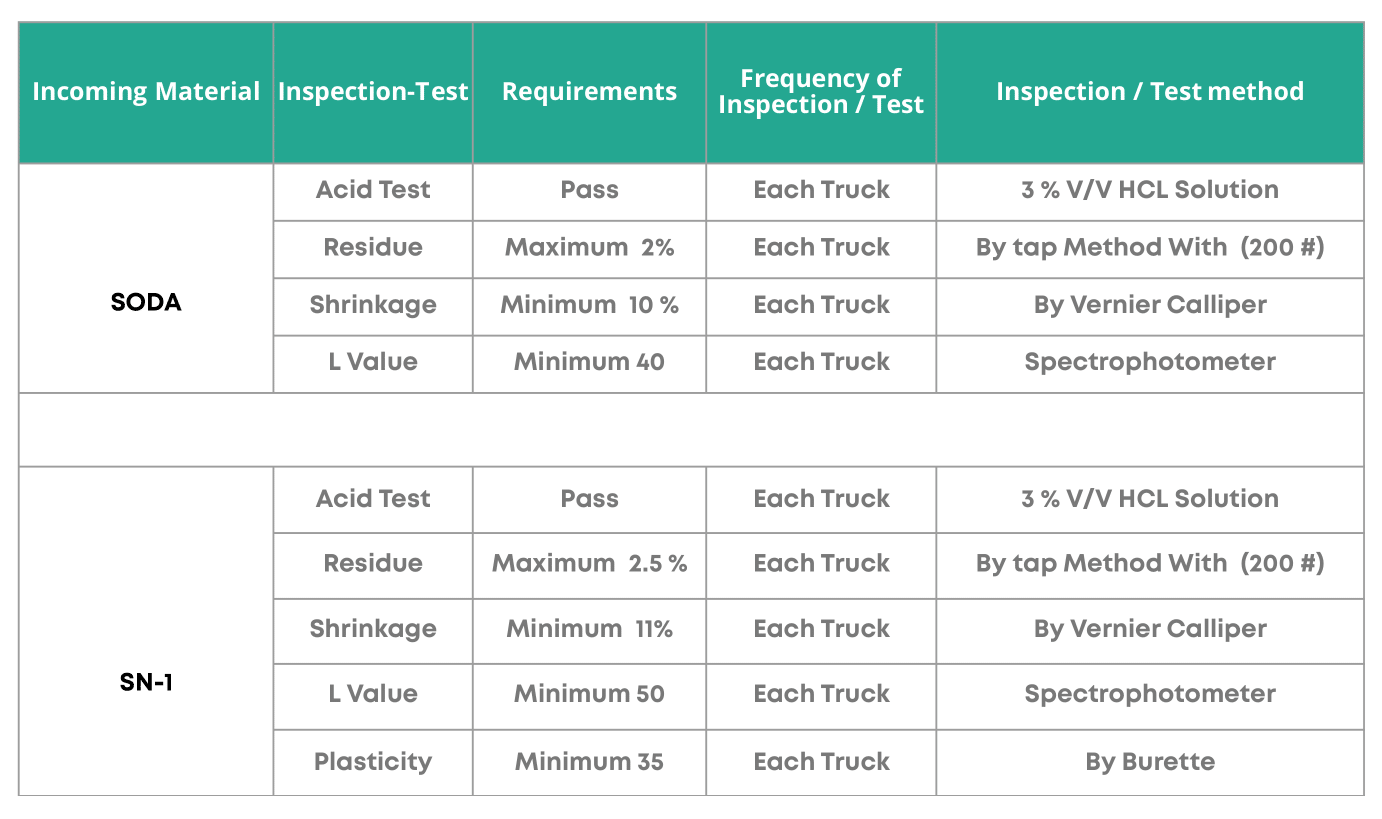Click the By Burette method cell

click(1150, 762)
